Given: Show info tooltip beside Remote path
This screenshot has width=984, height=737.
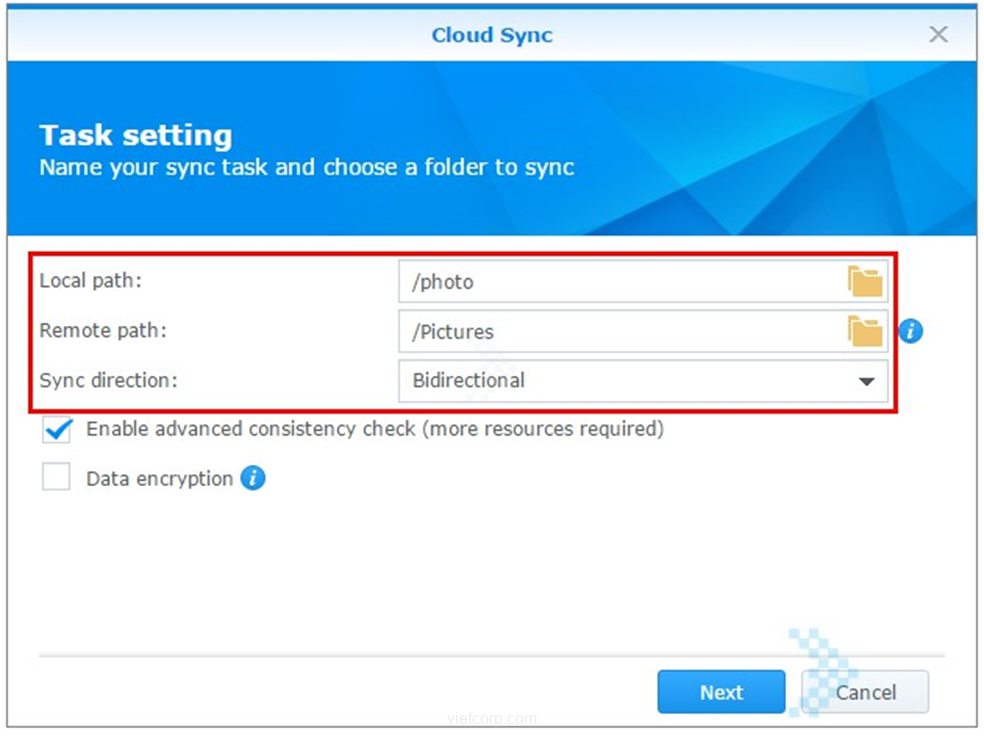Looking at the screenshot, I should coord(910,331).
